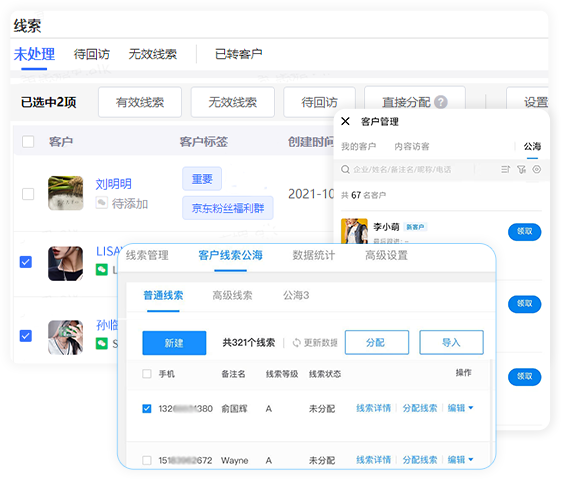Click the 待添加 status icon under 刘明明
The height and width of the screenshot is (479, 561).
tap(102, 203)
